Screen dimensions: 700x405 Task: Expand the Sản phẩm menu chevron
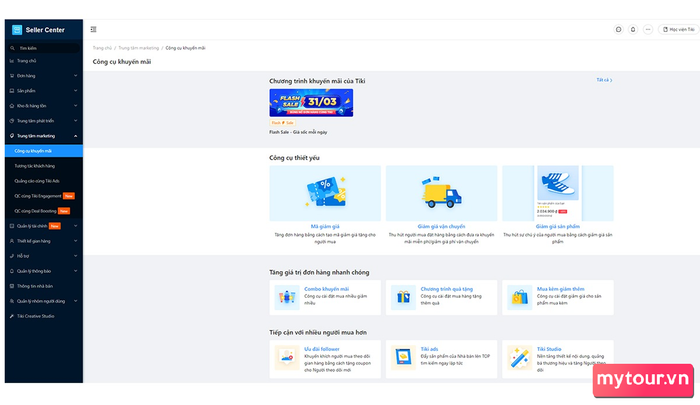(75, 91)
